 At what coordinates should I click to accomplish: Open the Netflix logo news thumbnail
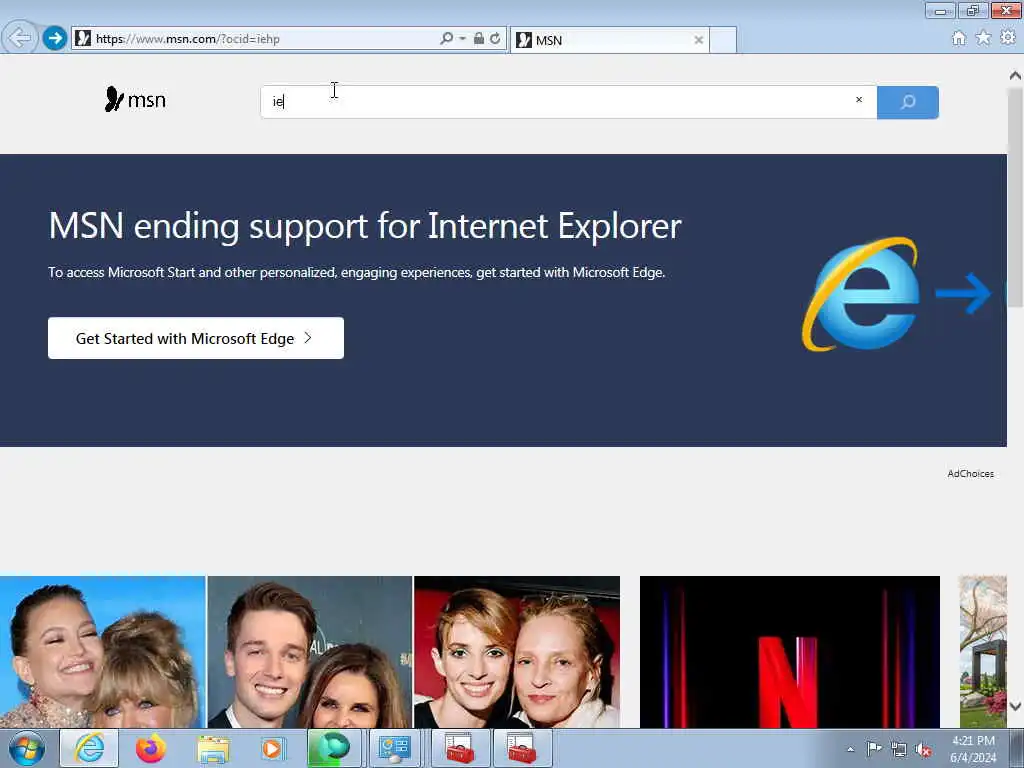click(x=790, y=652)
